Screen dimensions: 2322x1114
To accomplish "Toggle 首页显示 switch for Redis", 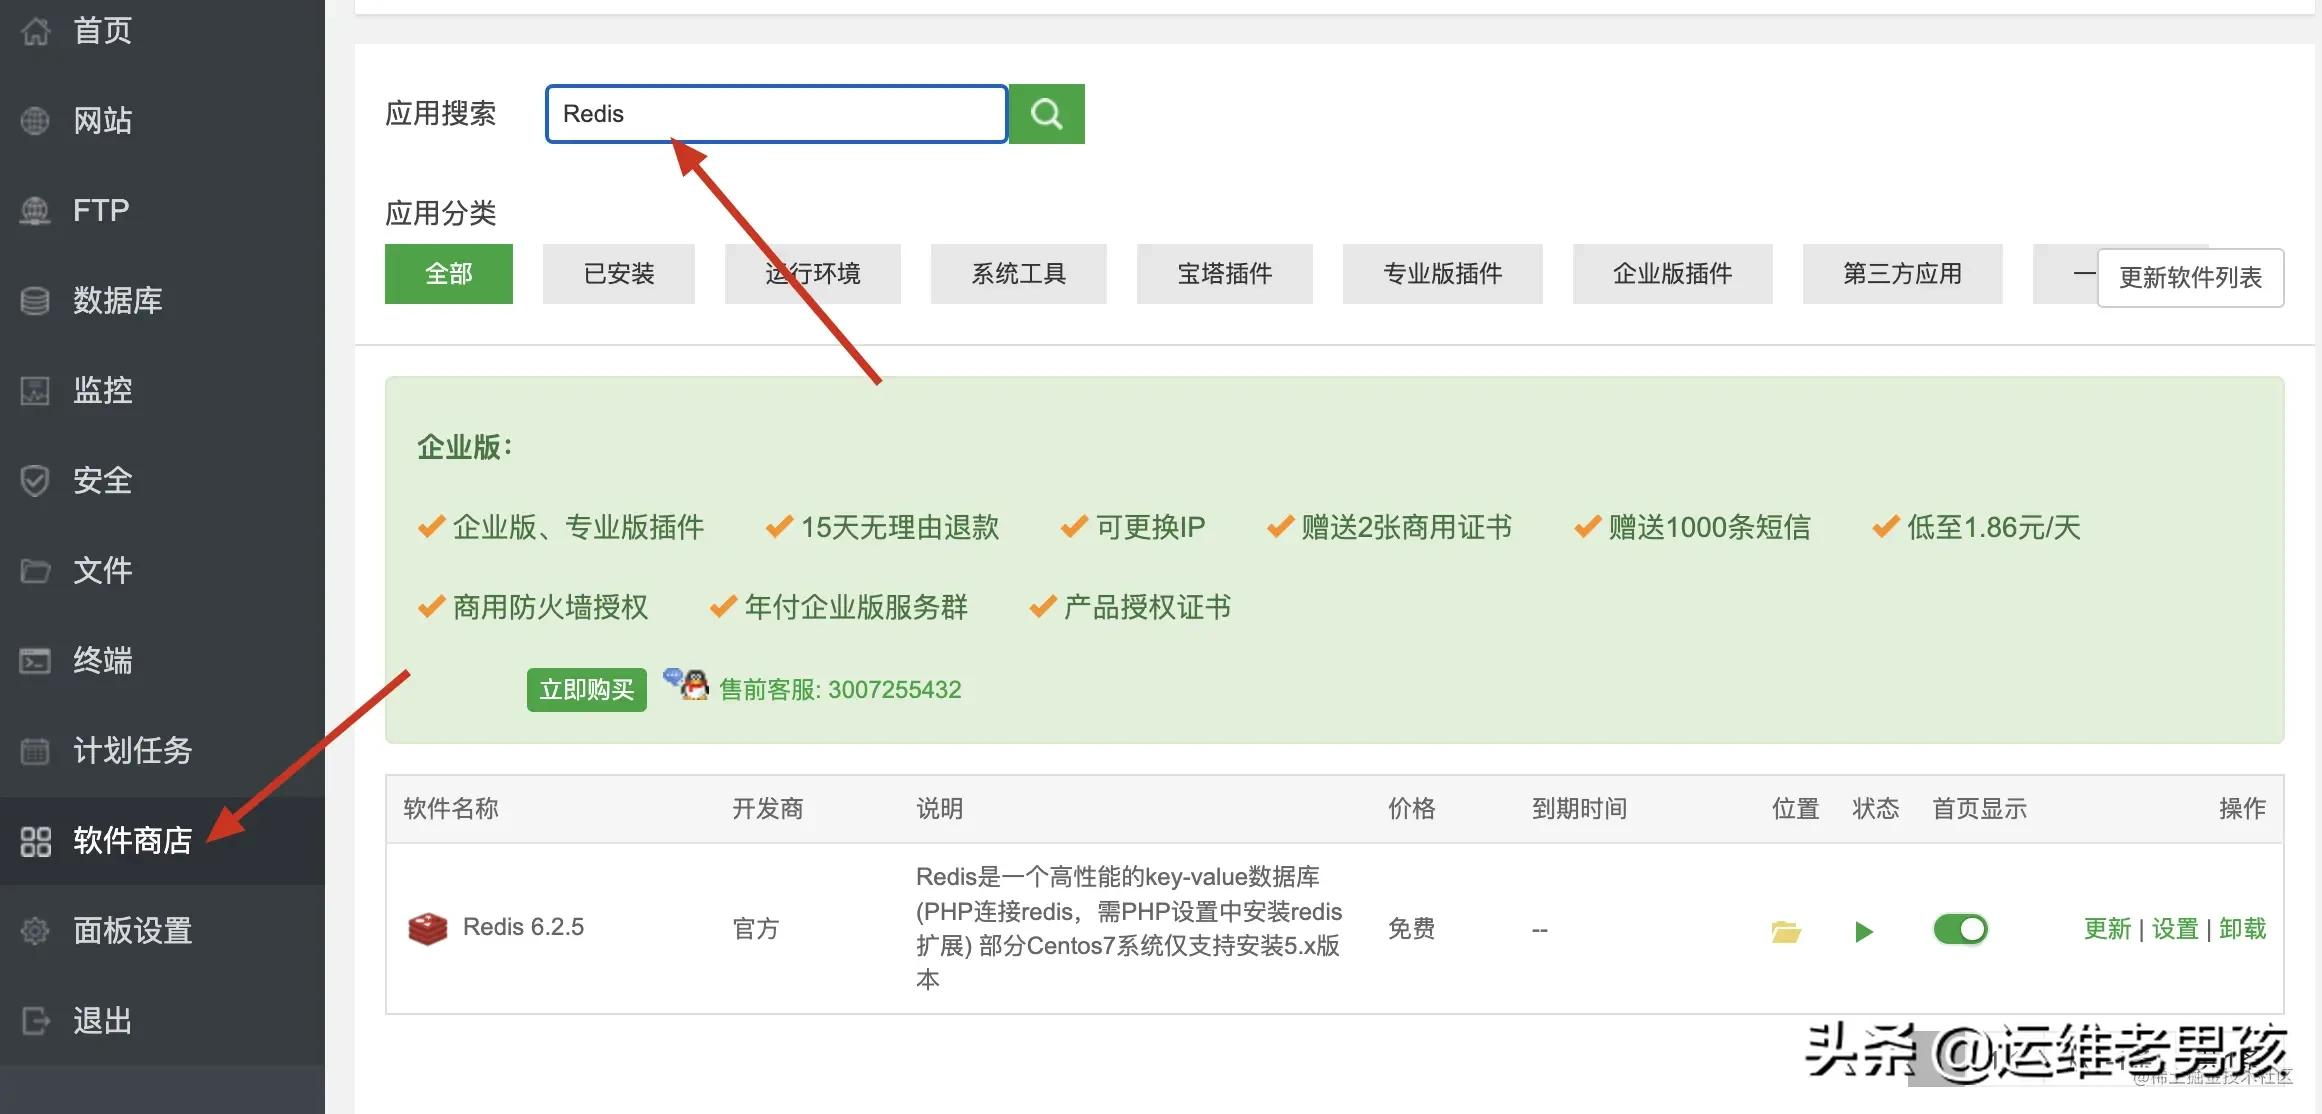I will 1959,929.
